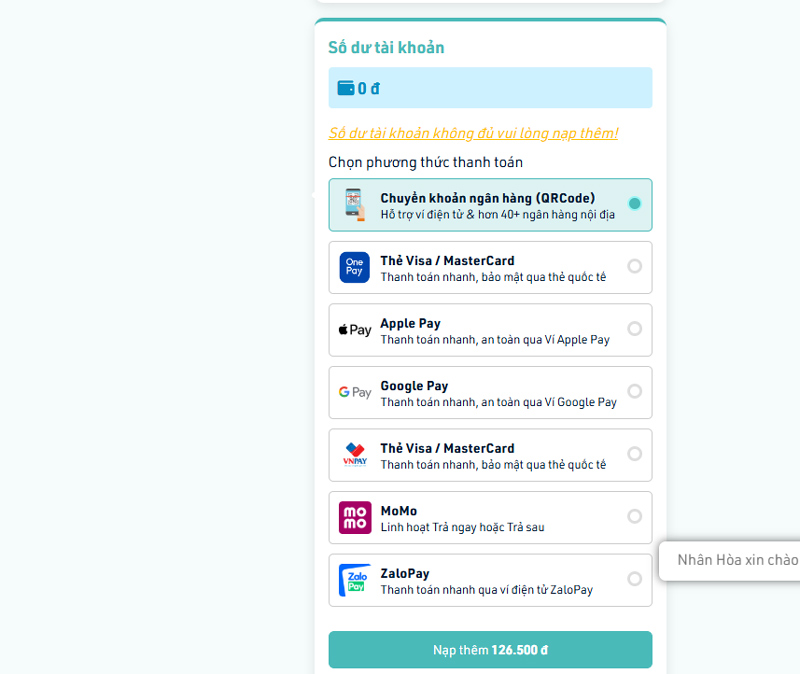Click the Google Pay logo icon
Viewport: 800px width, 674px height.
(354, 392)
